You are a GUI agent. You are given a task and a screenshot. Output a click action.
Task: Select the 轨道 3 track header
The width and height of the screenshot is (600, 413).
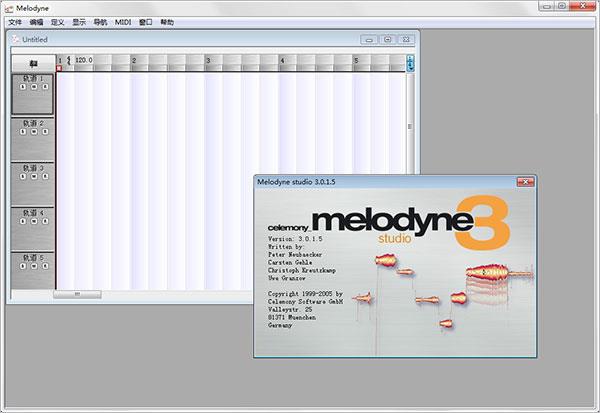[33, 184]
